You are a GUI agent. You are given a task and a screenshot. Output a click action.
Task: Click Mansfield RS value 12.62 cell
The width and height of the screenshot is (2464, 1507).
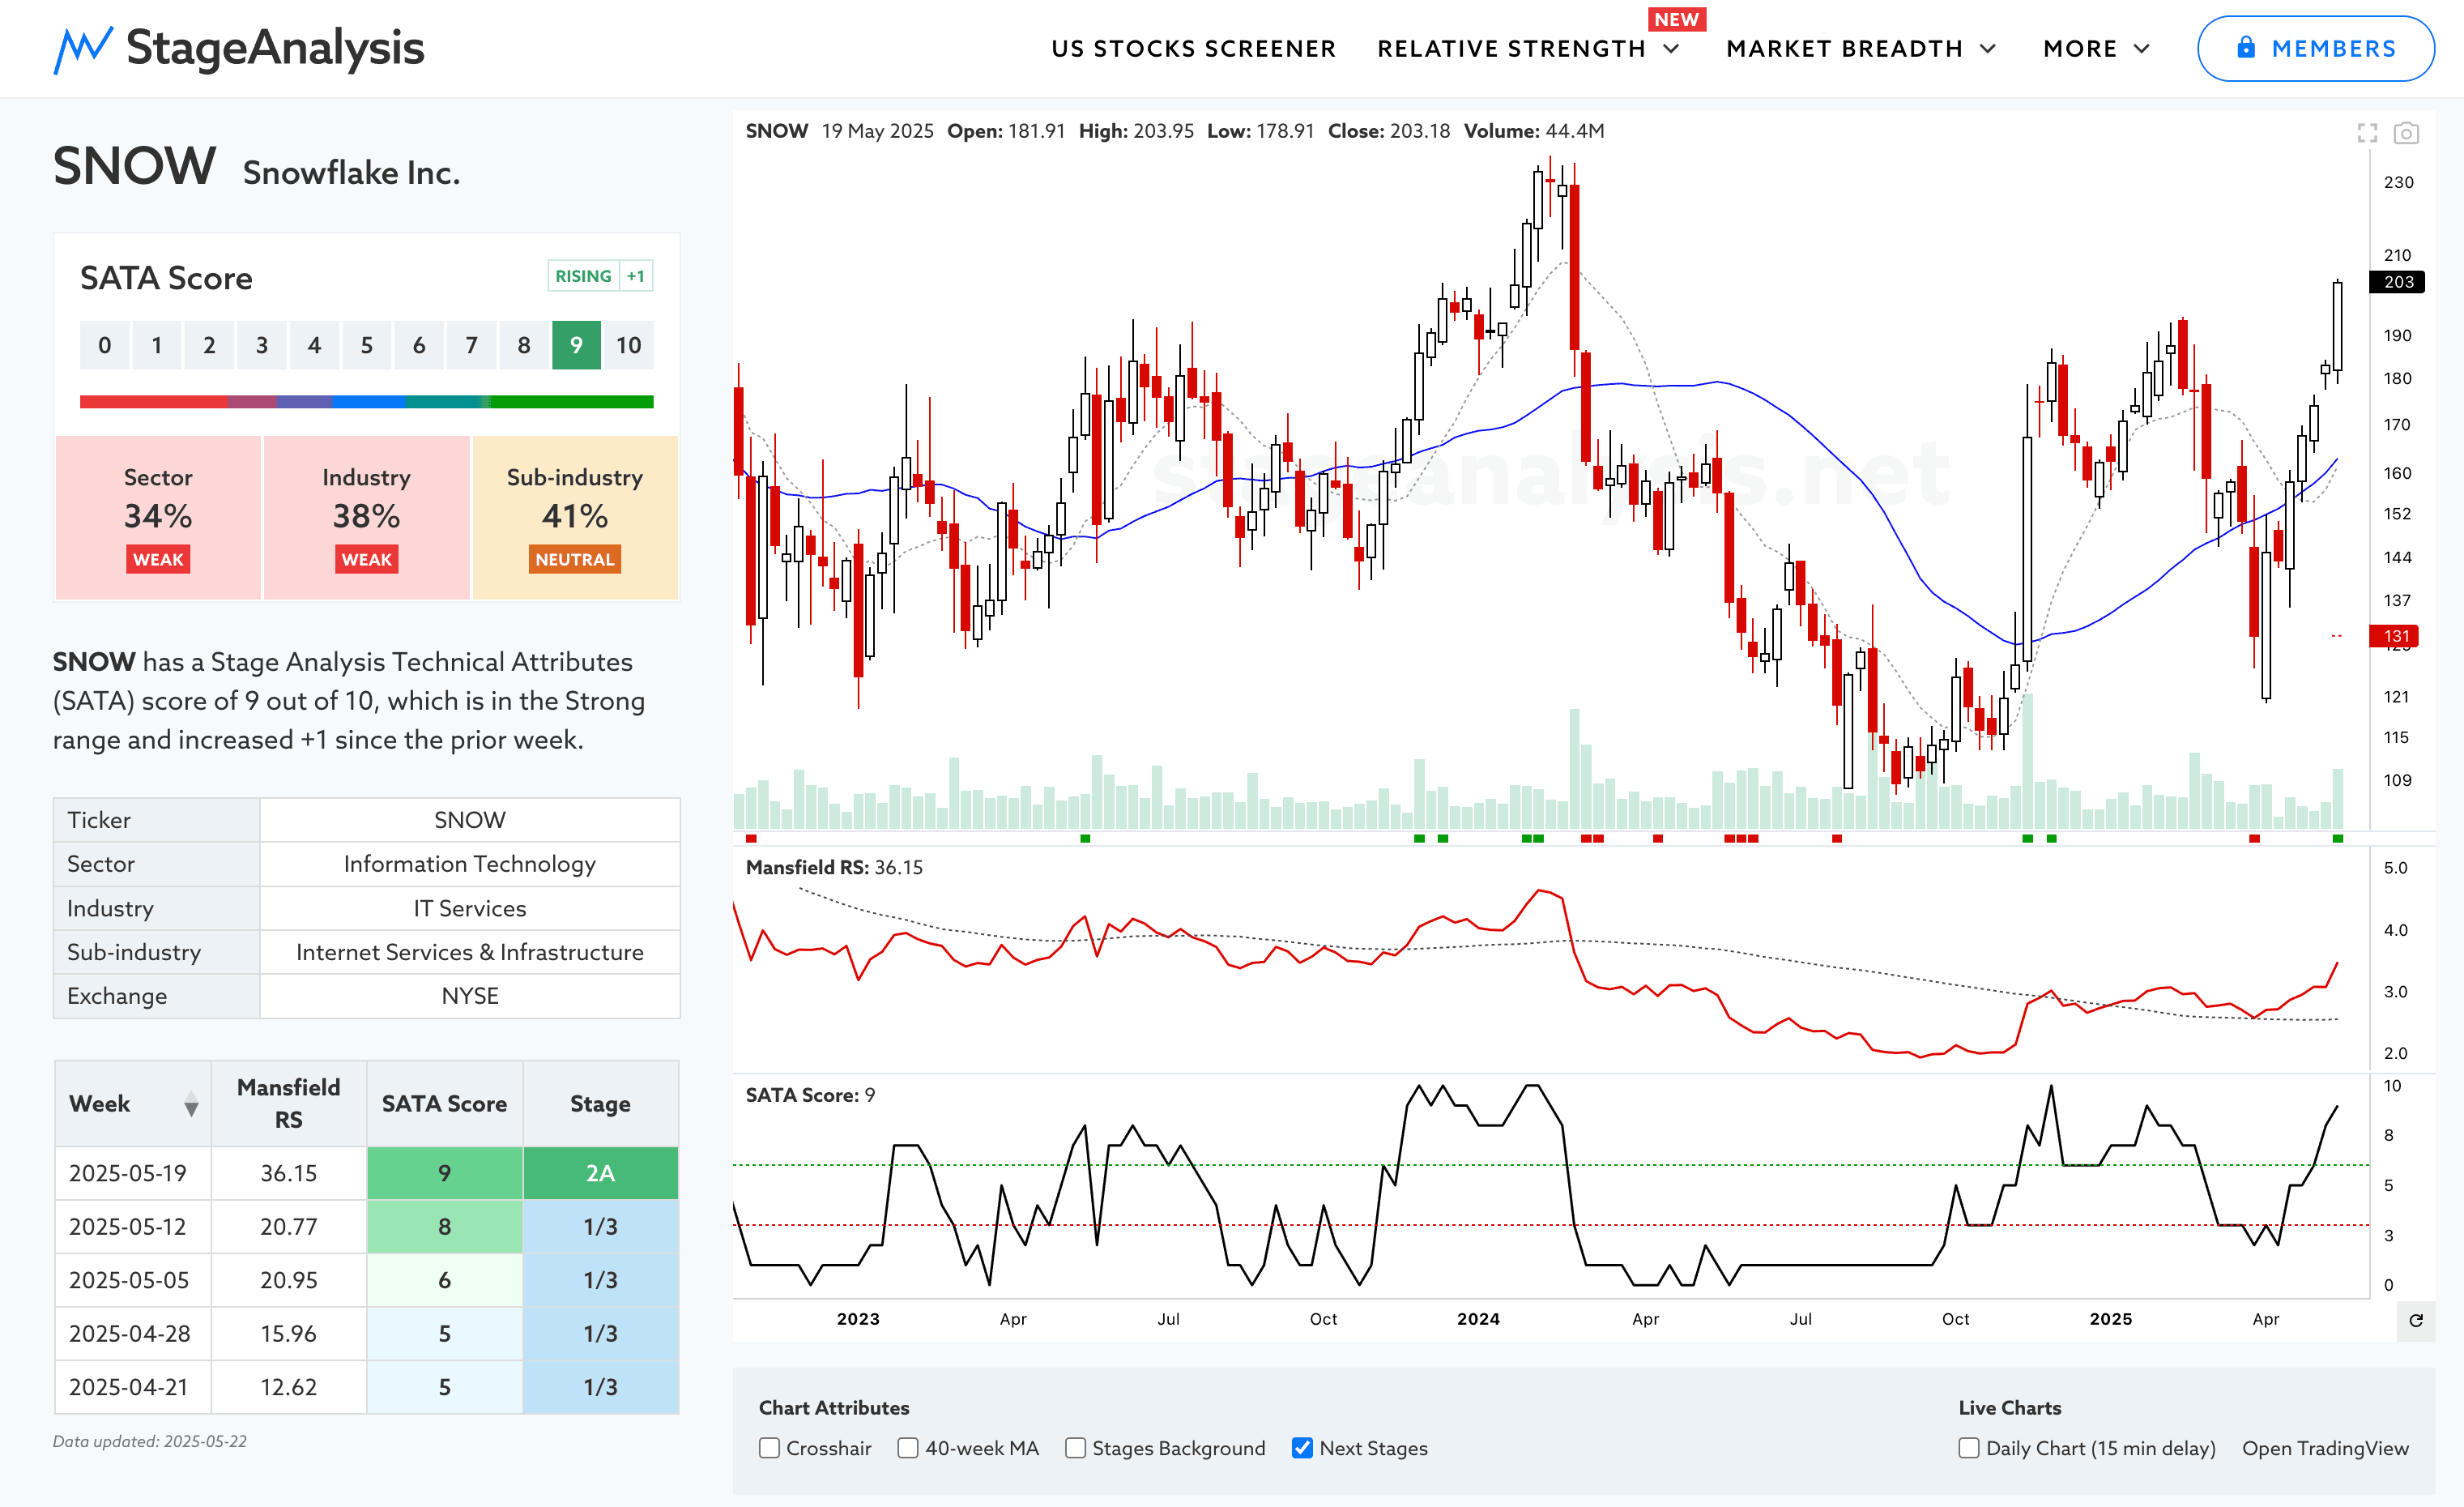289,1387
